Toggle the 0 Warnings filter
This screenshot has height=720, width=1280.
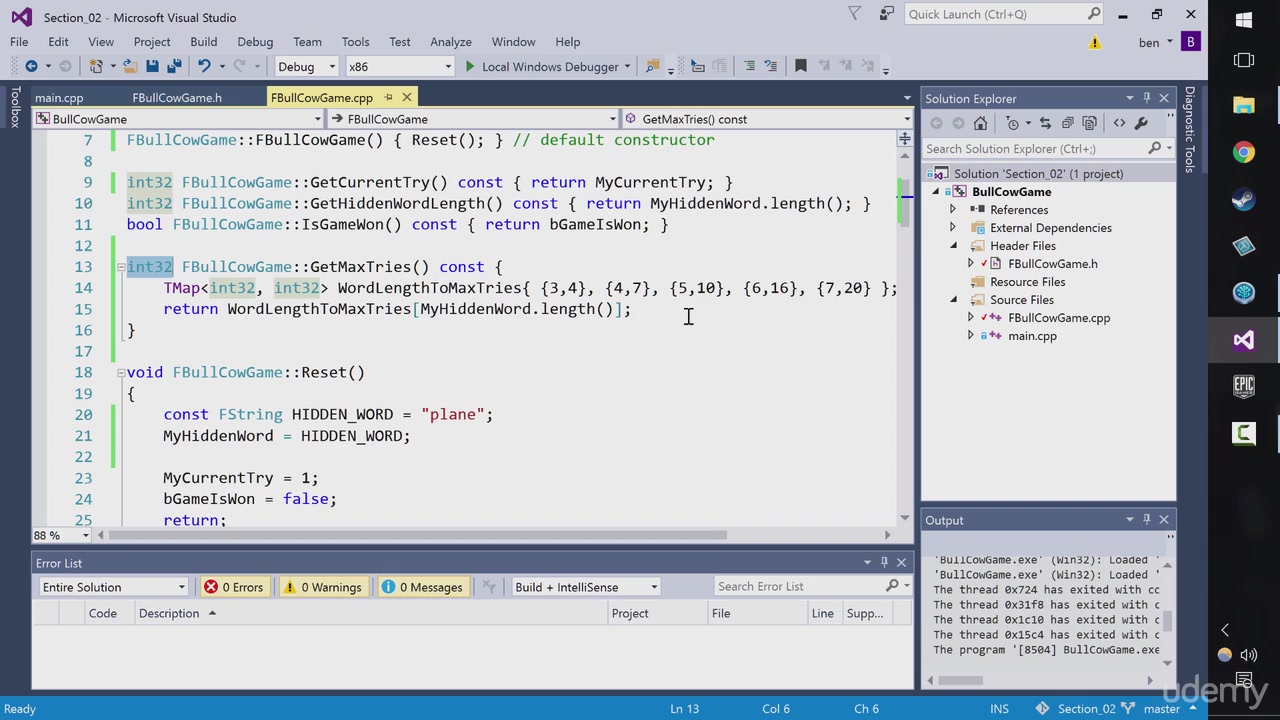click(322, 587)
